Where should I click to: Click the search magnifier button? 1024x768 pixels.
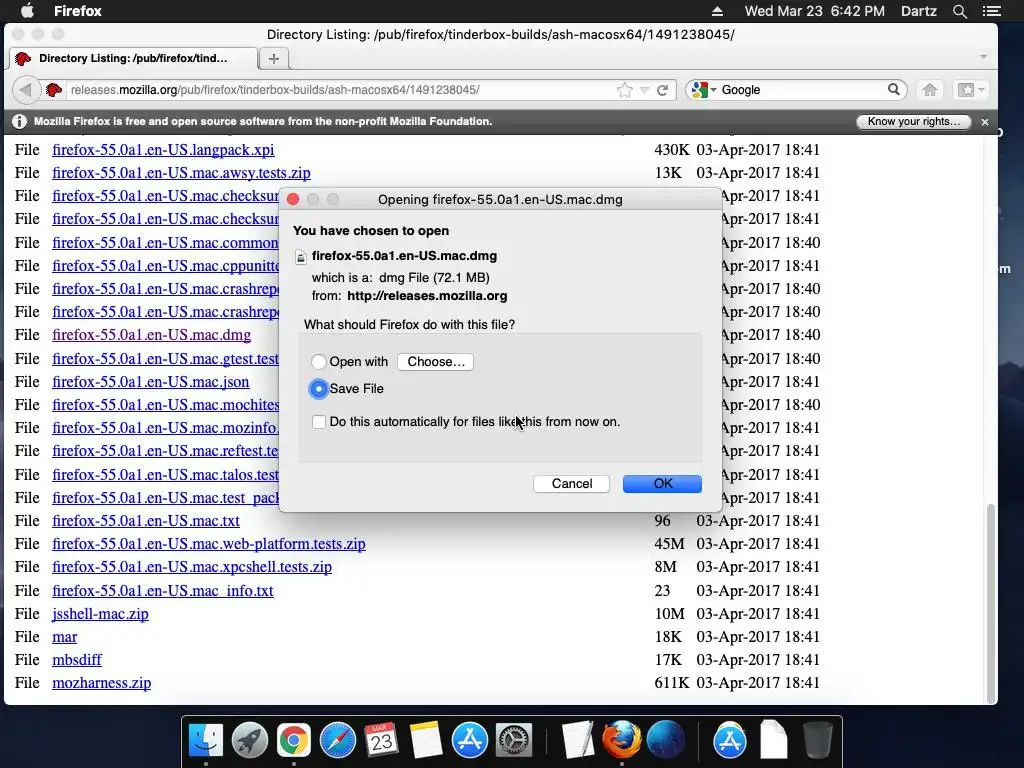[893, 89]
